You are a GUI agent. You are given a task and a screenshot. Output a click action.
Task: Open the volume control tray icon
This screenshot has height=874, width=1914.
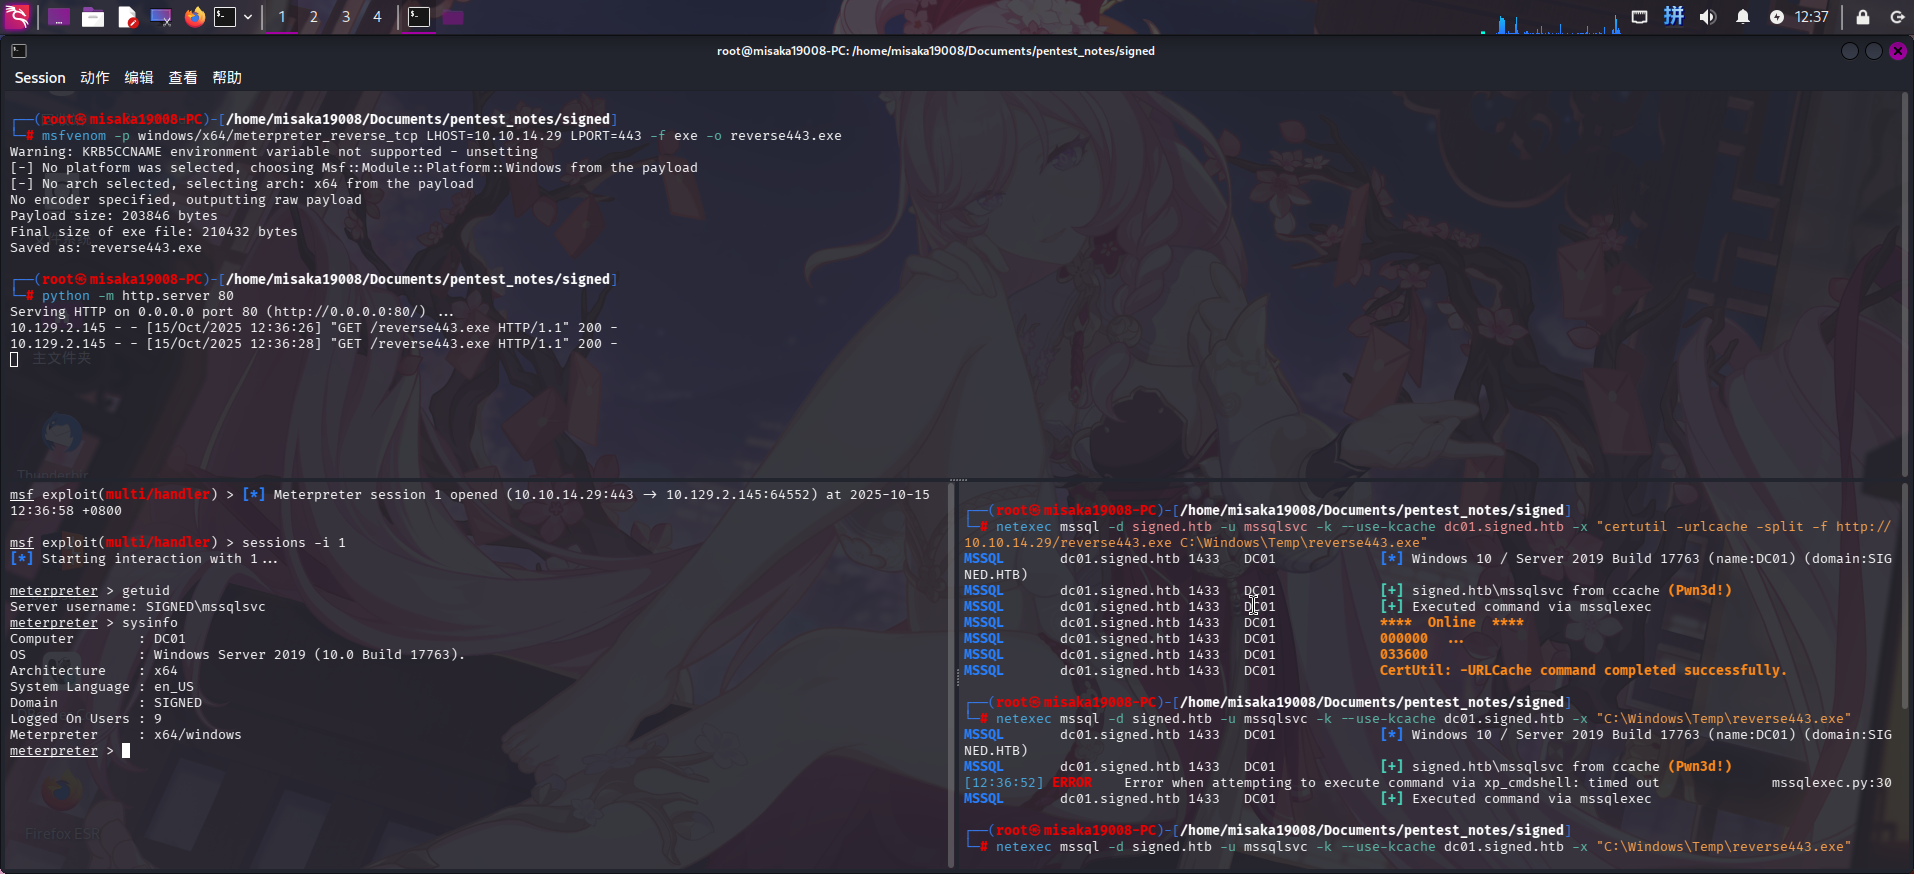[1707, 17]
